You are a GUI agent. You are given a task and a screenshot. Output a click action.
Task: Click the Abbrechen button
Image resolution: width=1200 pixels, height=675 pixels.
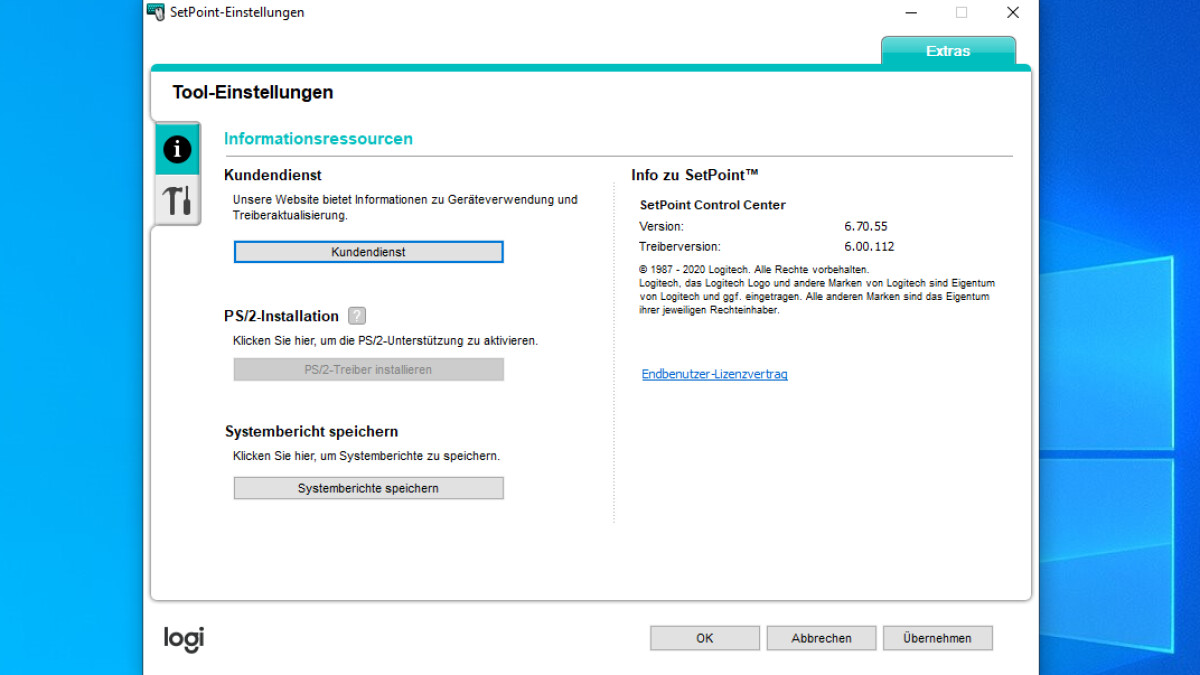[x=822, y=638]
